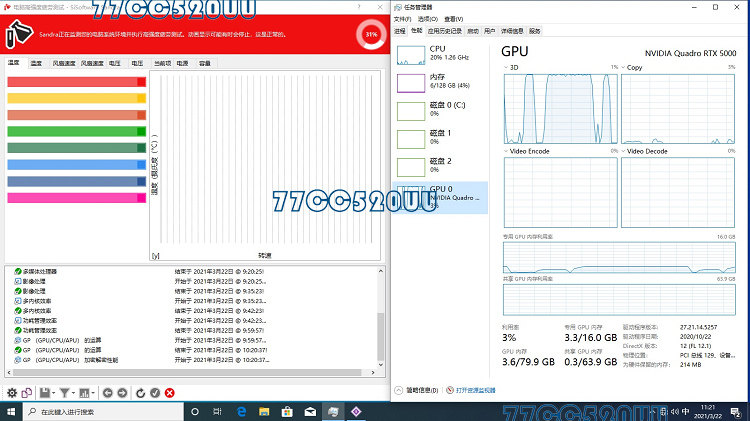Viewport: 750px width, 421px height.
Task: Open Task Manager 文件(F) menu
Action: [402, 19]
